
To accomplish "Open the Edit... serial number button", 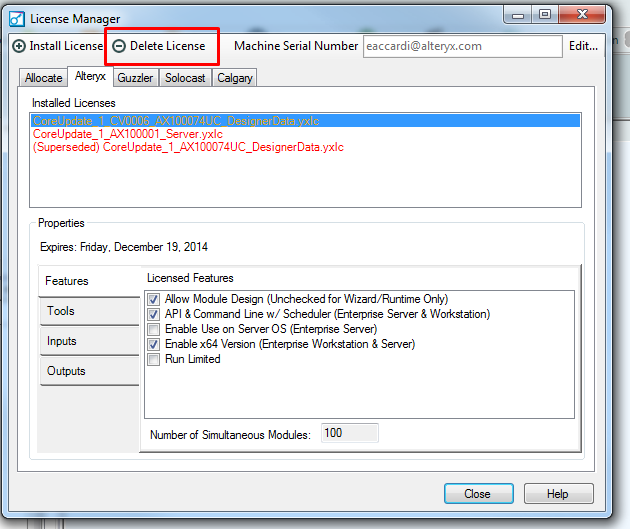I will 583,46.
